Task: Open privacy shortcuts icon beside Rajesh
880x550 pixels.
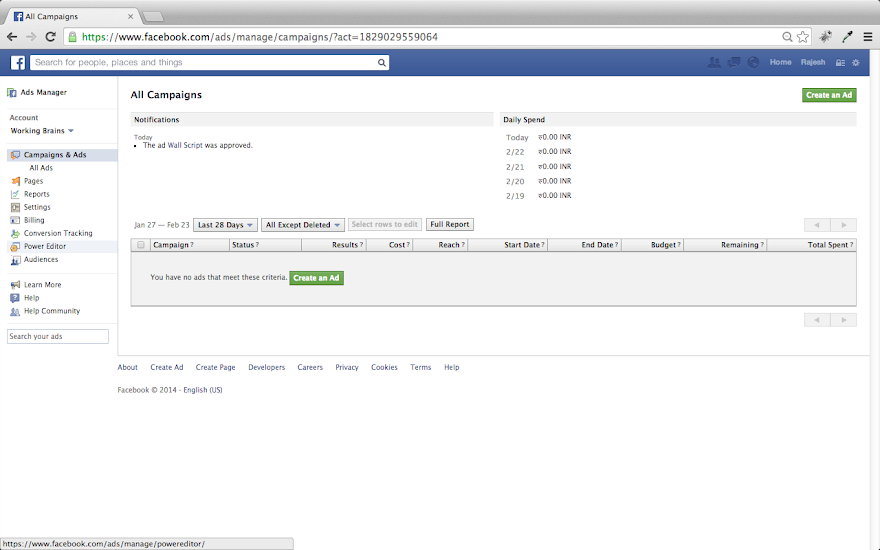Action: 840,63
